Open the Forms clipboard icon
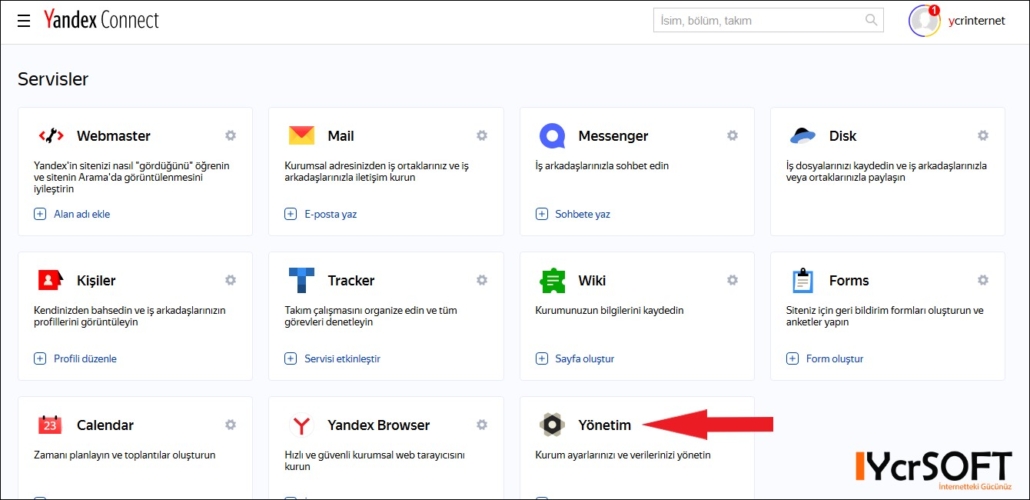This screenshot has width=1030, height=500. click(x=803, y=281)
